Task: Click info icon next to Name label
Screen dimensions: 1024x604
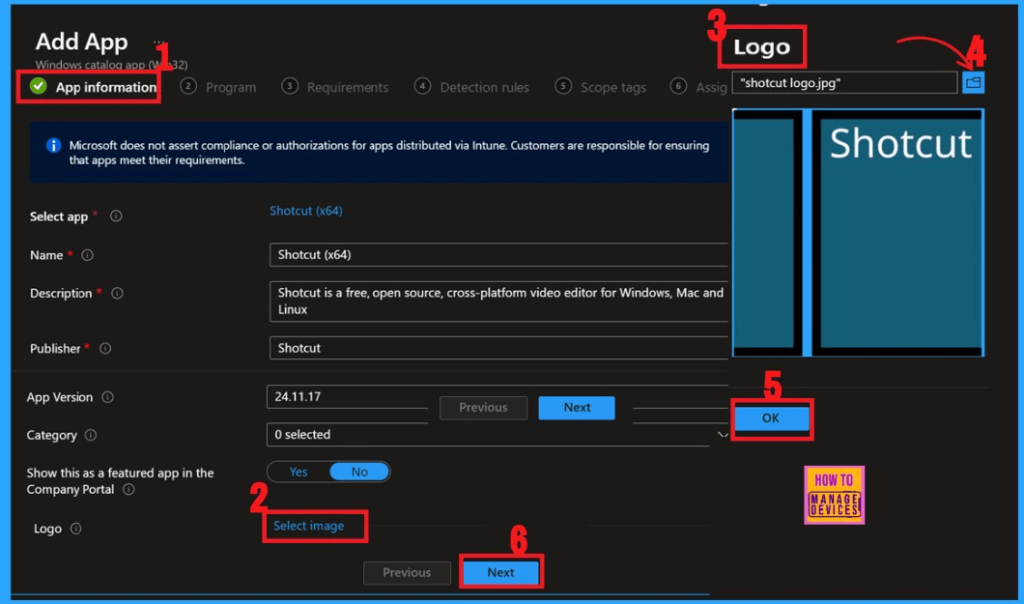Action: 87,255
